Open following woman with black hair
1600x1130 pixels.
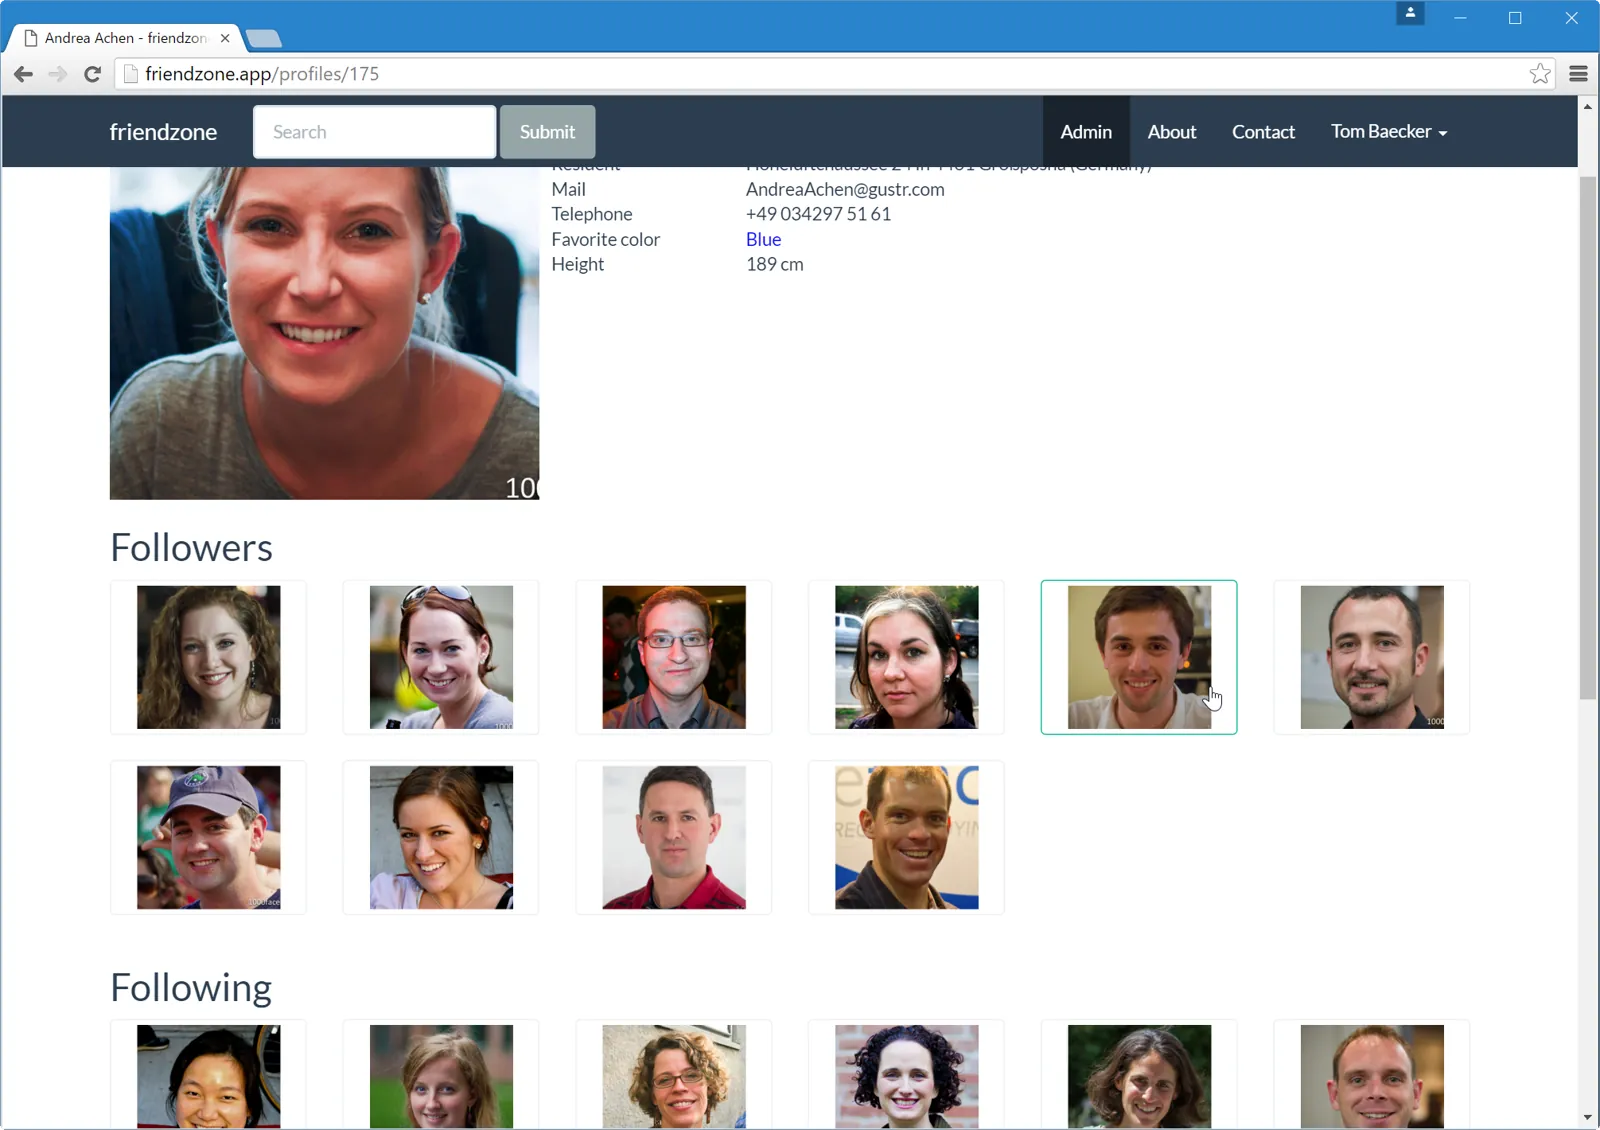pos(208,1076)
